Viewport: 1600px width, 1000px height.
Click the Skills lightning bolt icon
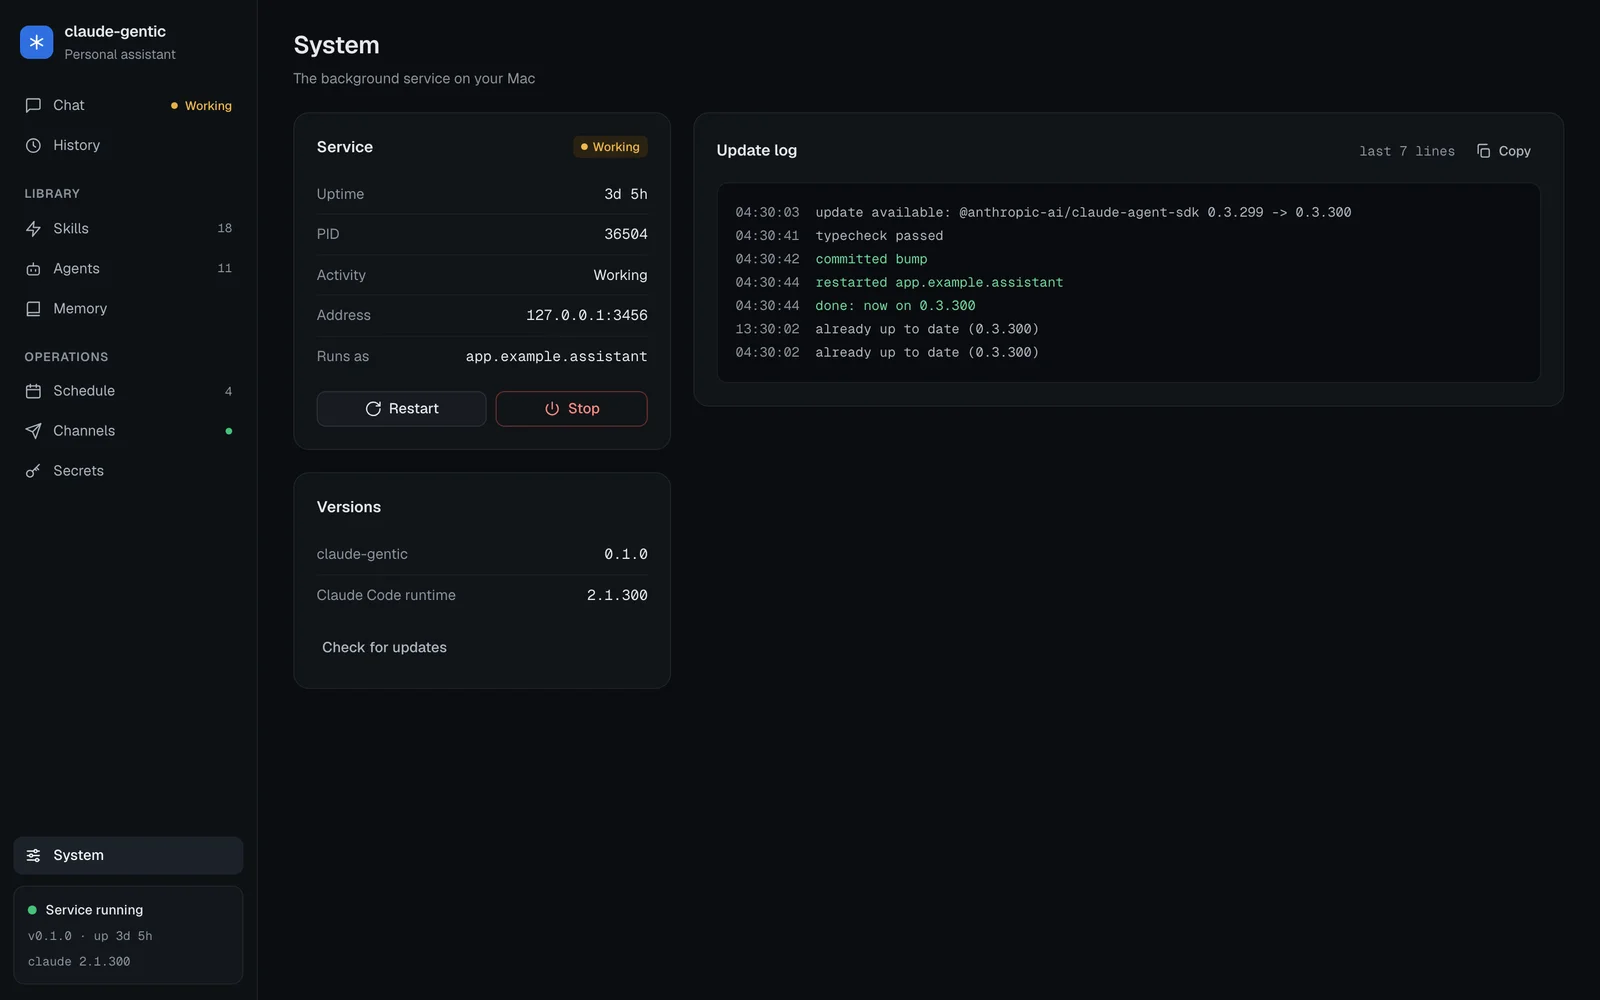[33, 229]
